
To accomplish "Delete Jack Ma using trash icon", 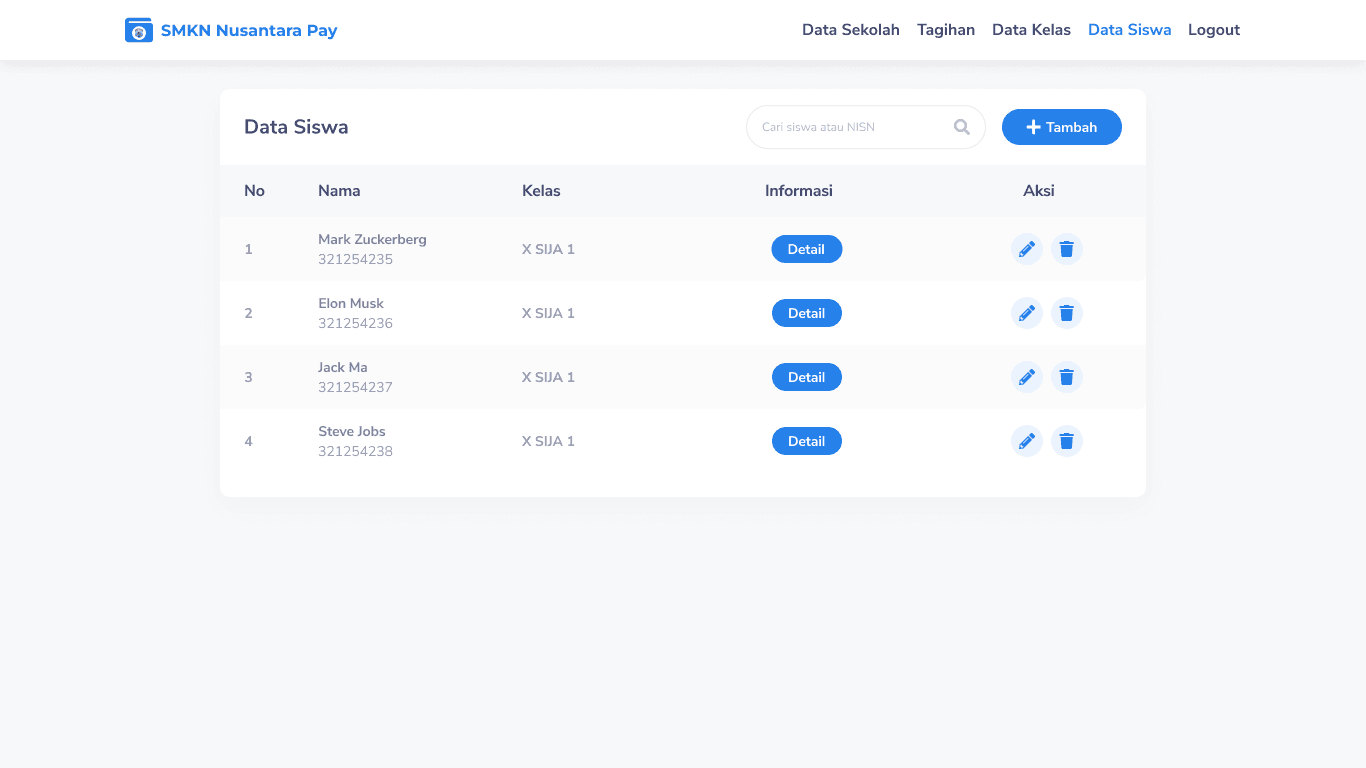I will pyautogui.click(x=1067, y=377).
